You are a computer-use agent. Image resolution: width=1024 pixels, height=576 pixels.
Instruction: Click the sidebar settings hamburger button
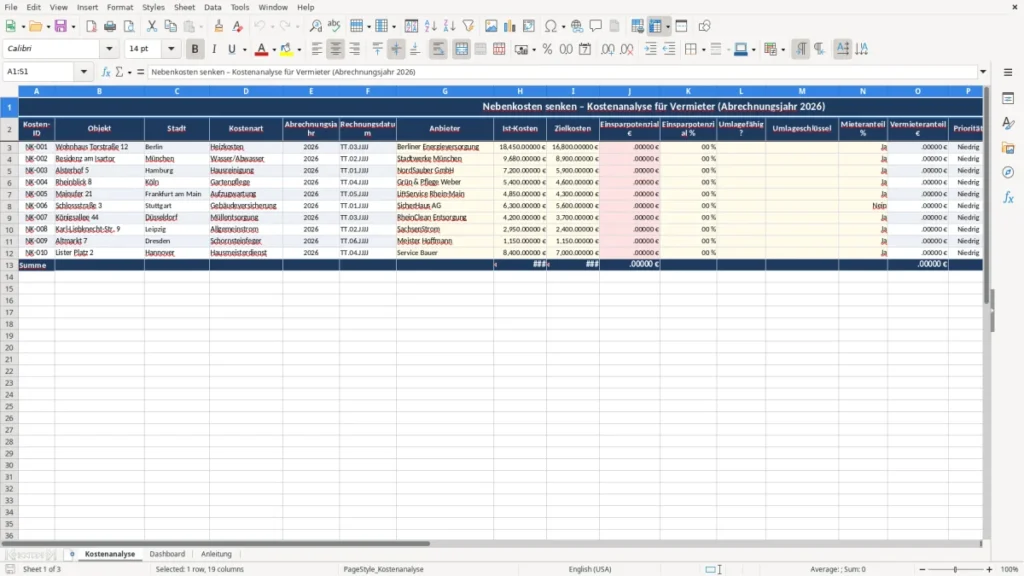pyautogui.click(x=1008, y=72)
